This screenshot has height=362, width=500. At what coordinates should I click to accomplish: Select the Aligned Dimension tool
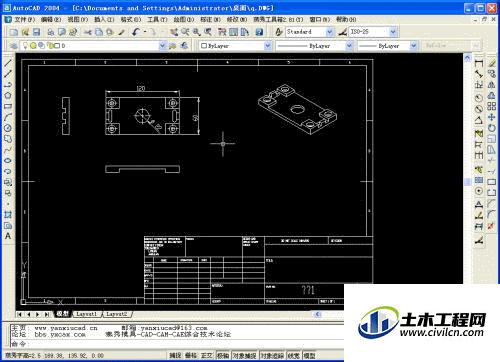pos(479,74)
